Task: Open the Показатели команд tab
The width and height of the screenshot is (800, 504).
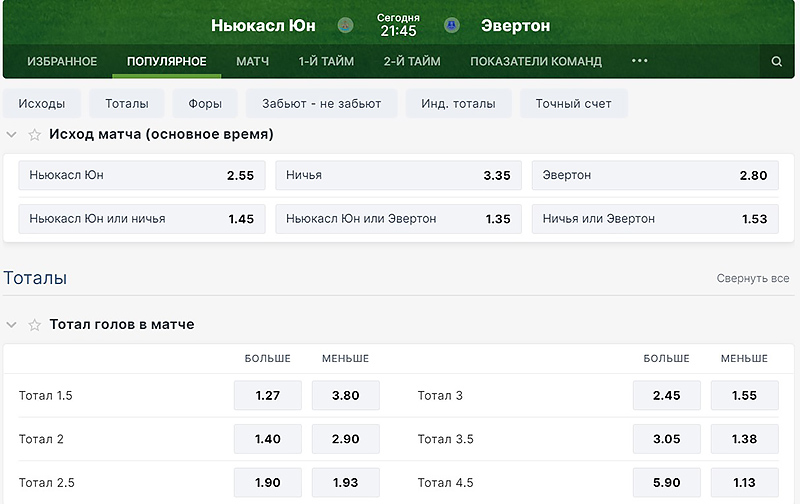Action: click(536, 61)
